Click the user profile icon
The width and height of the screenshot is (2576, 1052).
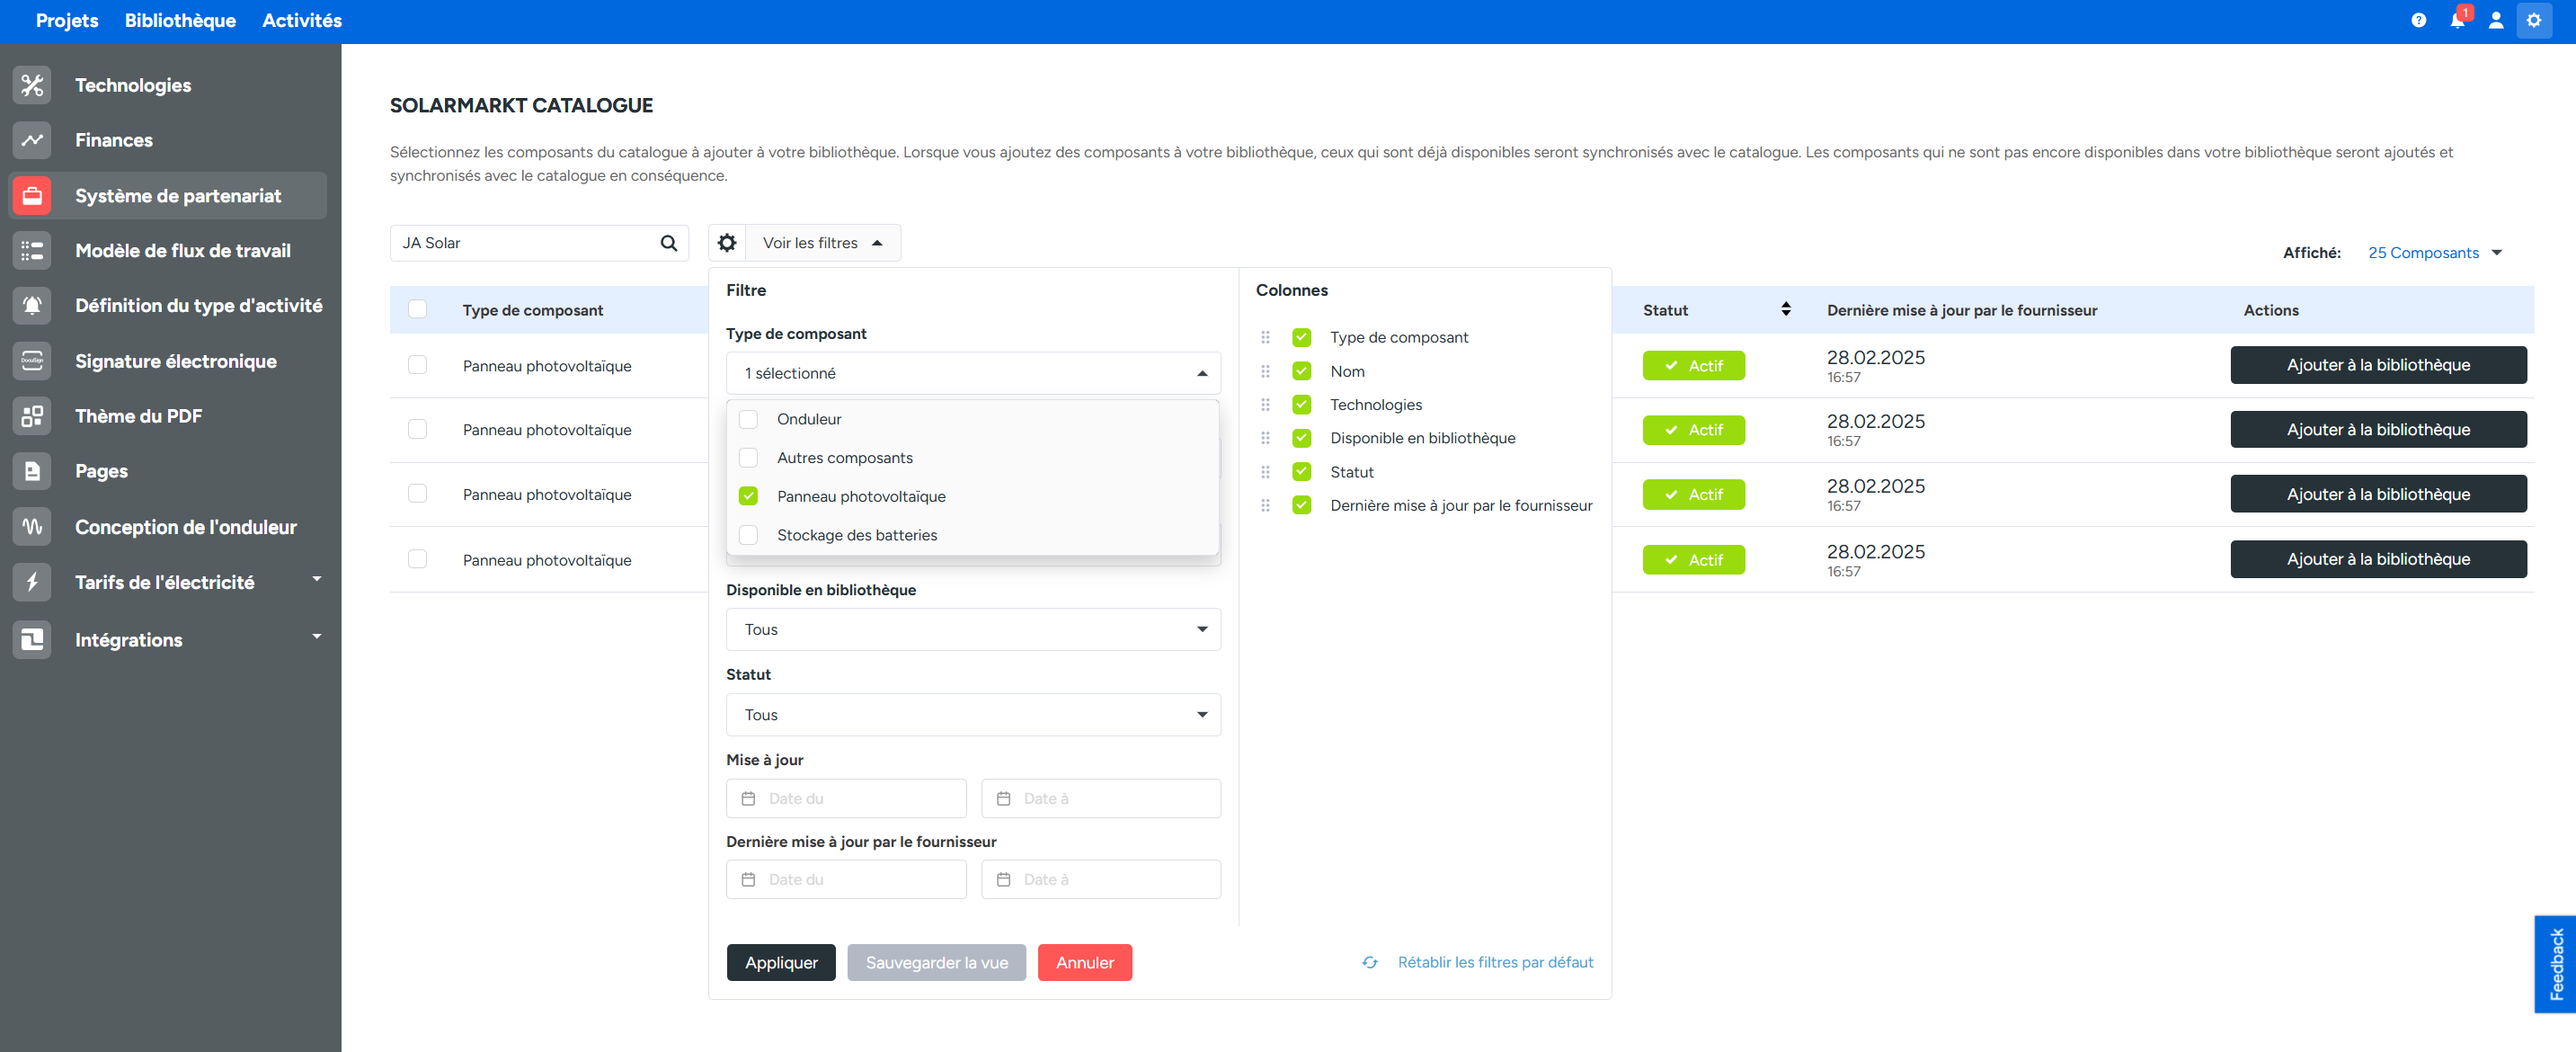pyautogui.click(x=2495, y=20)
